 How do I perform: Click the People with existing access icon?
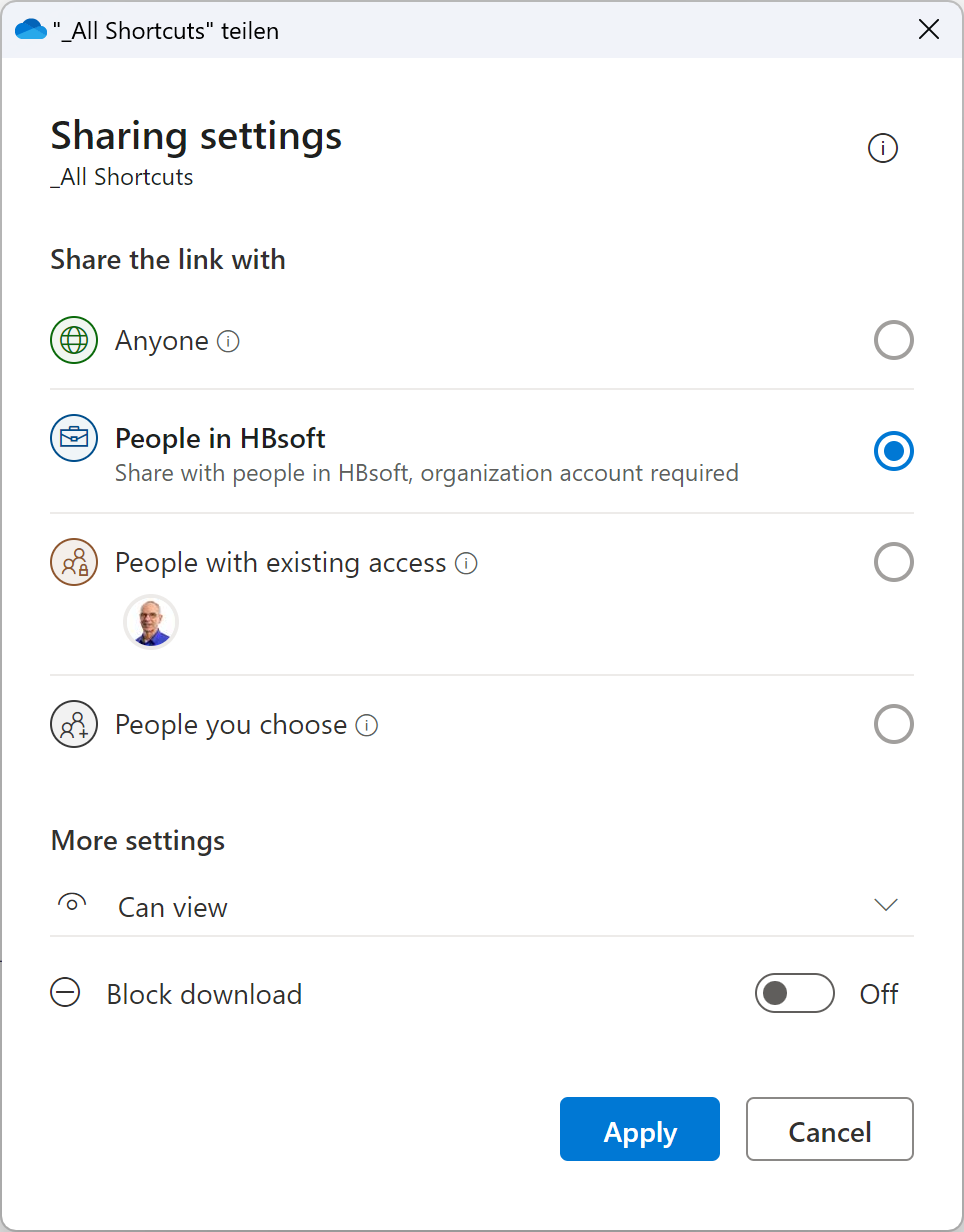(74, 563)
